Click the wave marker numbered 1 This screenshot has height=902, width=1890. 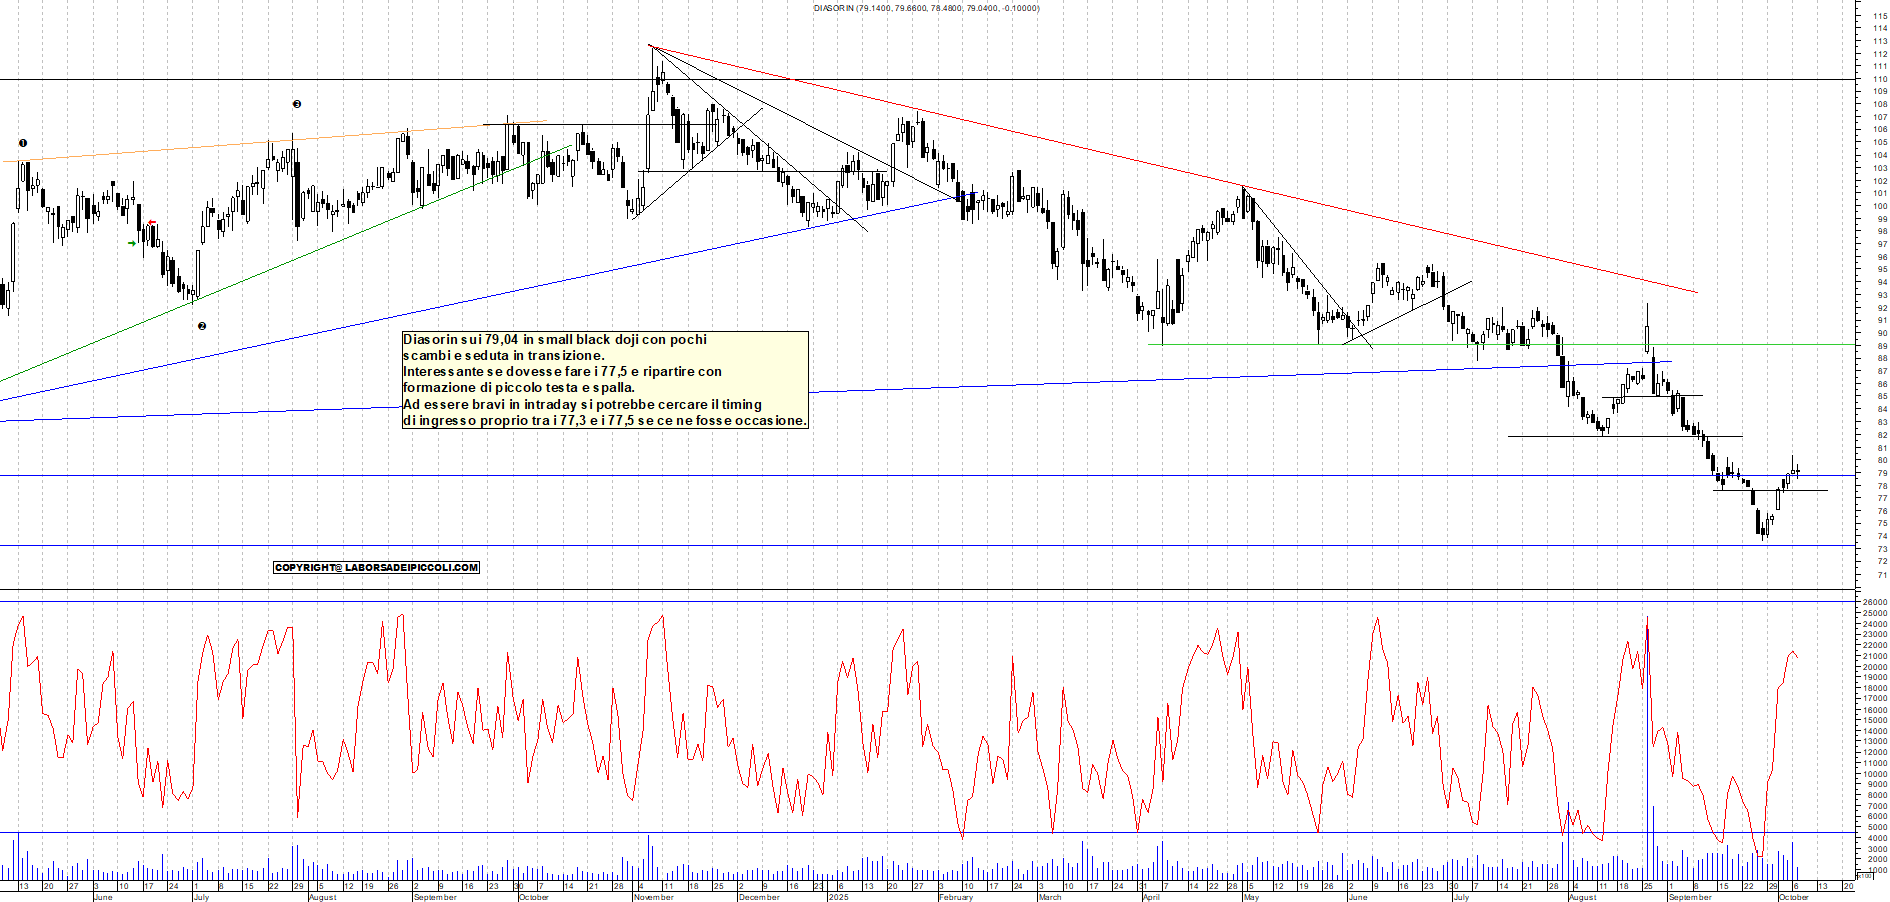pyautogui.click(x=23, y=143)
